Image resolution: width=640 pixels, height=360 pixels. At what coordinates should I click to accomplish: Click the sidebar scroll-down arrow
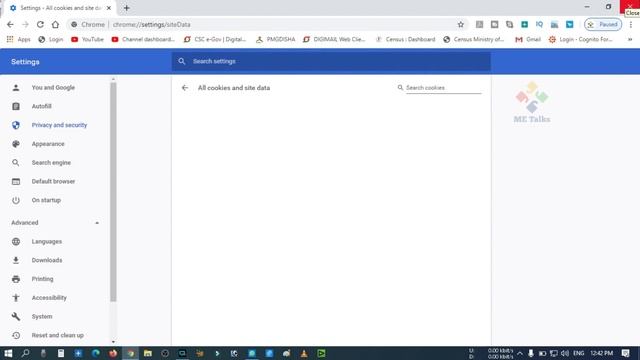pos(113,342)
